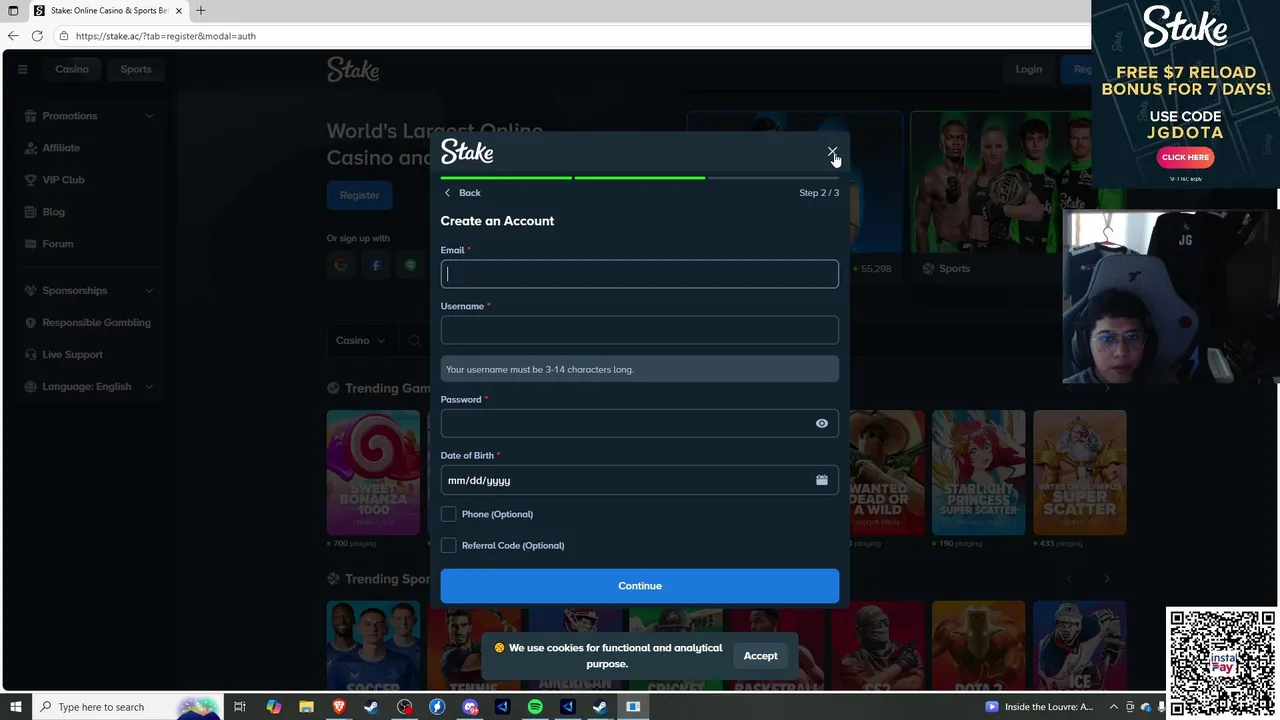Open Task View from the taskbar
This screenshot has height=720, width=1280.
pyautogui.click(x=240, y=707)
